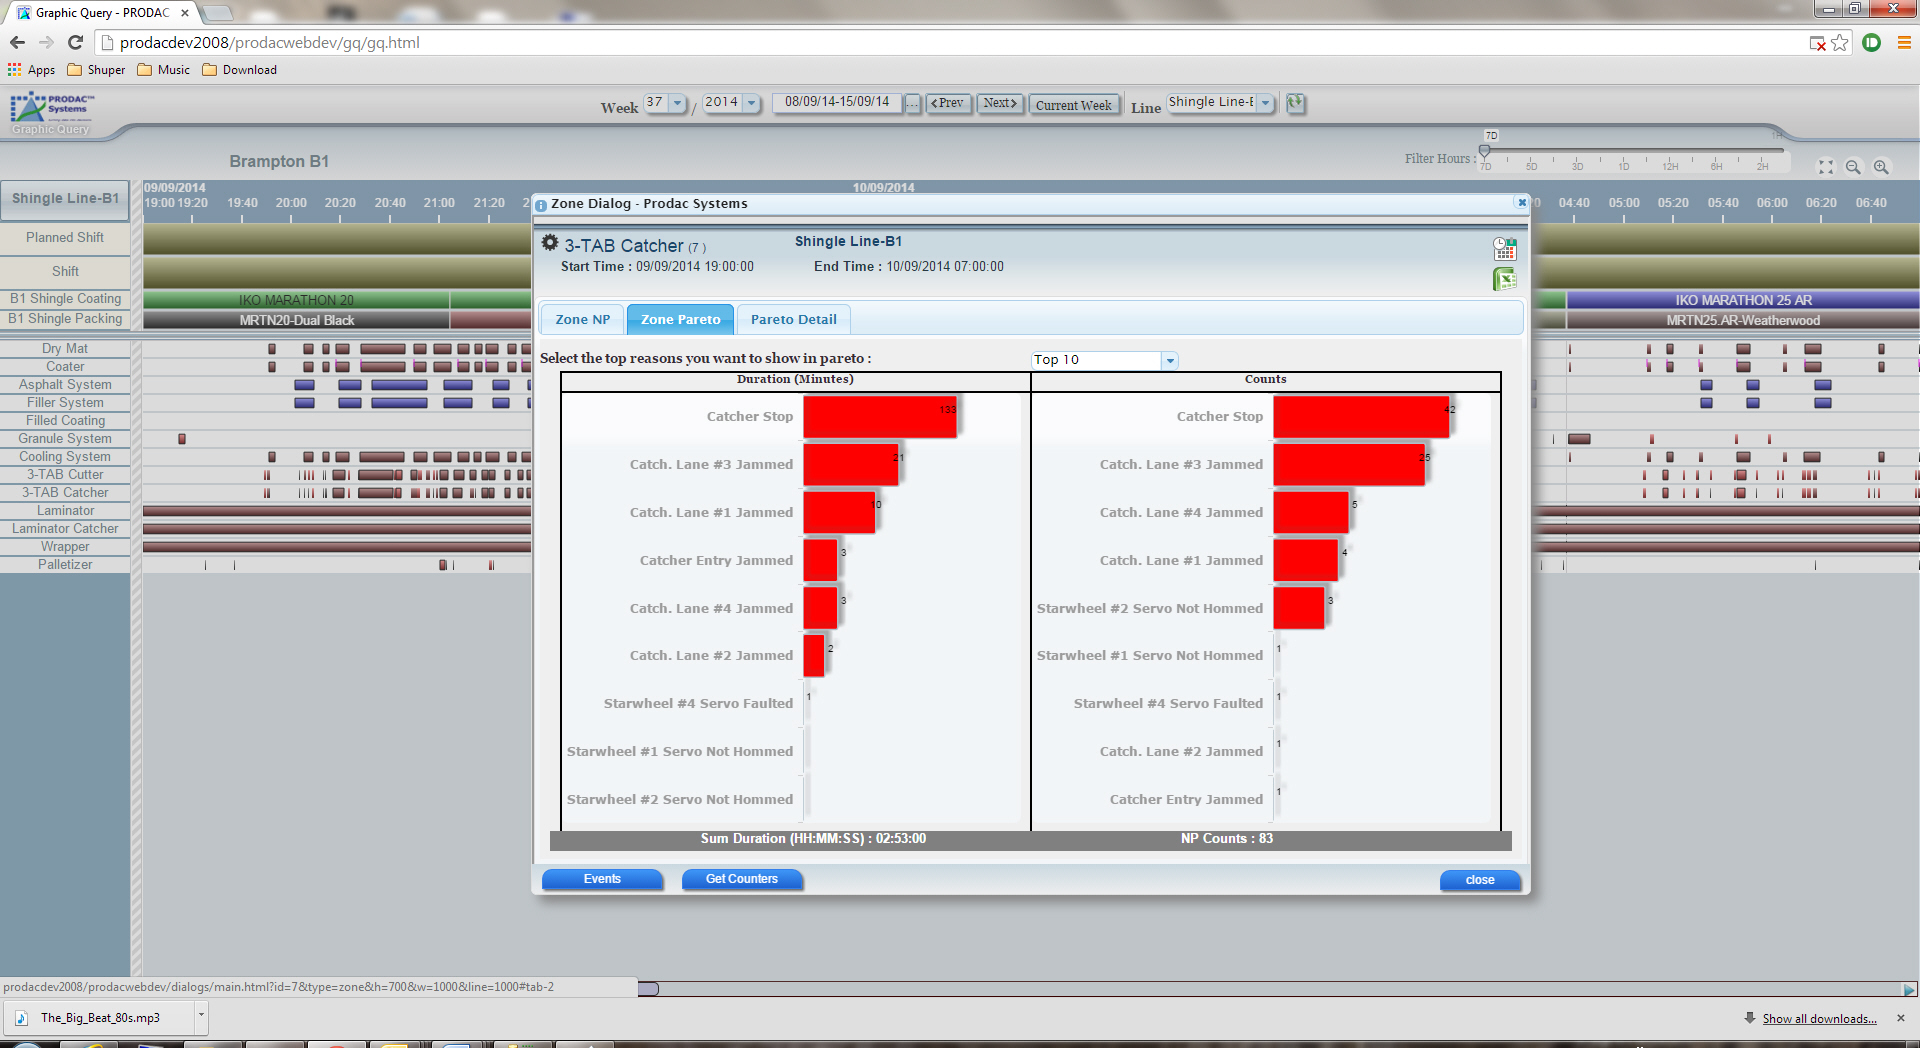Click the Filter Hours slider handle
This screenshot has width=1920, height=1048.
(x=1485, y=151)
